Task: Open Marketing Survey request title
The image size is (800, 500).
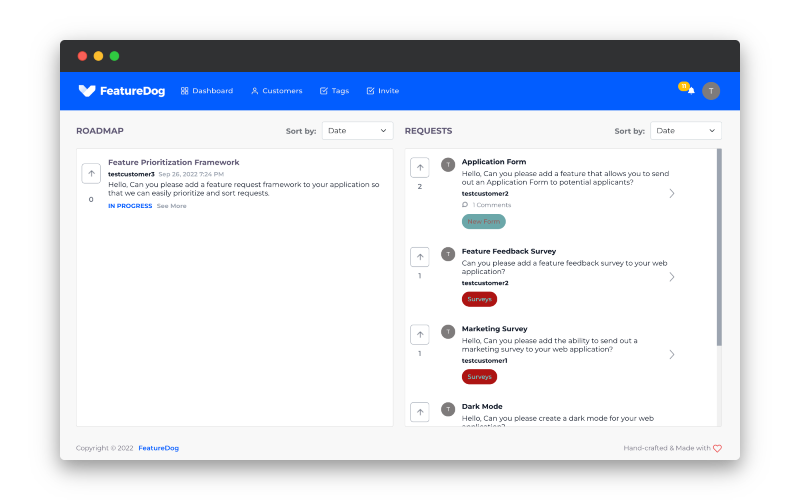Action: 494,329
